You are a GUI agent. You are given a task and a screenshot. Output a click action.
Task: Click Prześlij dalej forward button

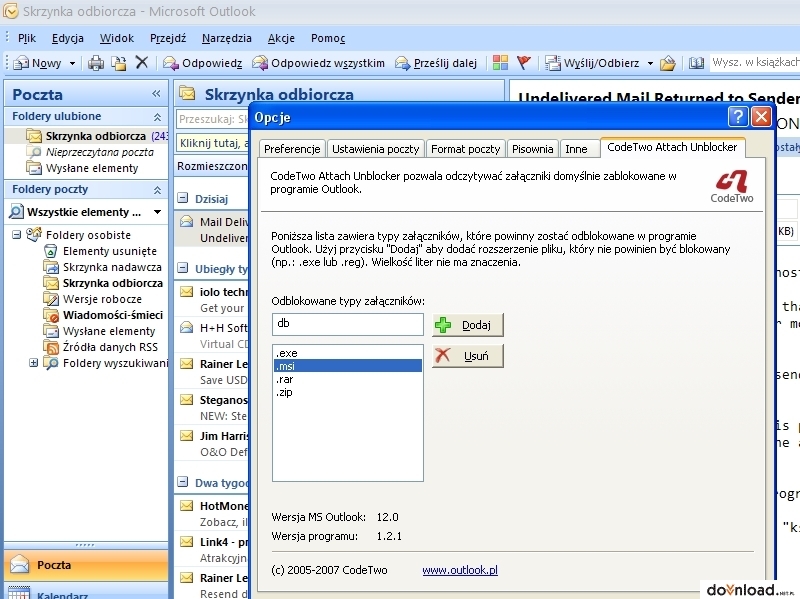(x=436, y=63)
